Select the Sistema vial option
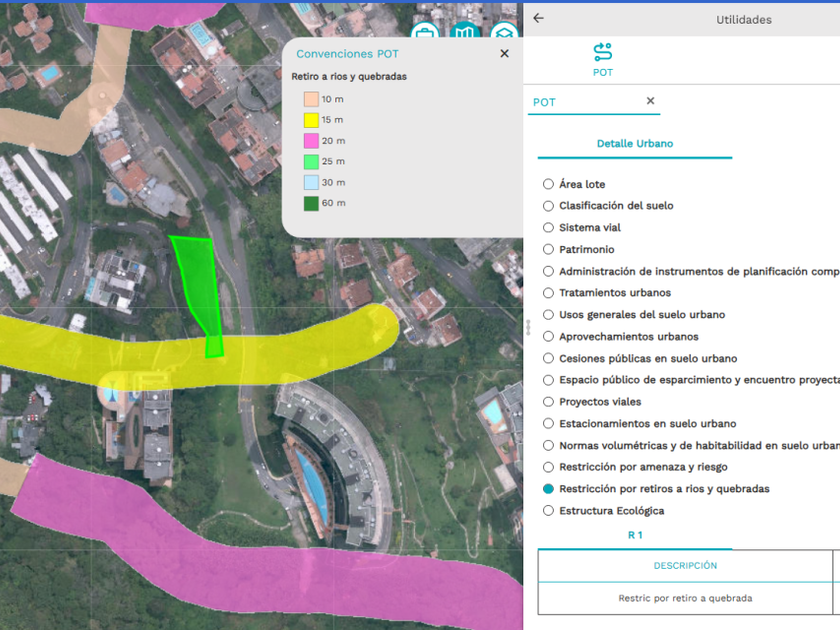Viewport: 840px width, 630px height. 548,228
